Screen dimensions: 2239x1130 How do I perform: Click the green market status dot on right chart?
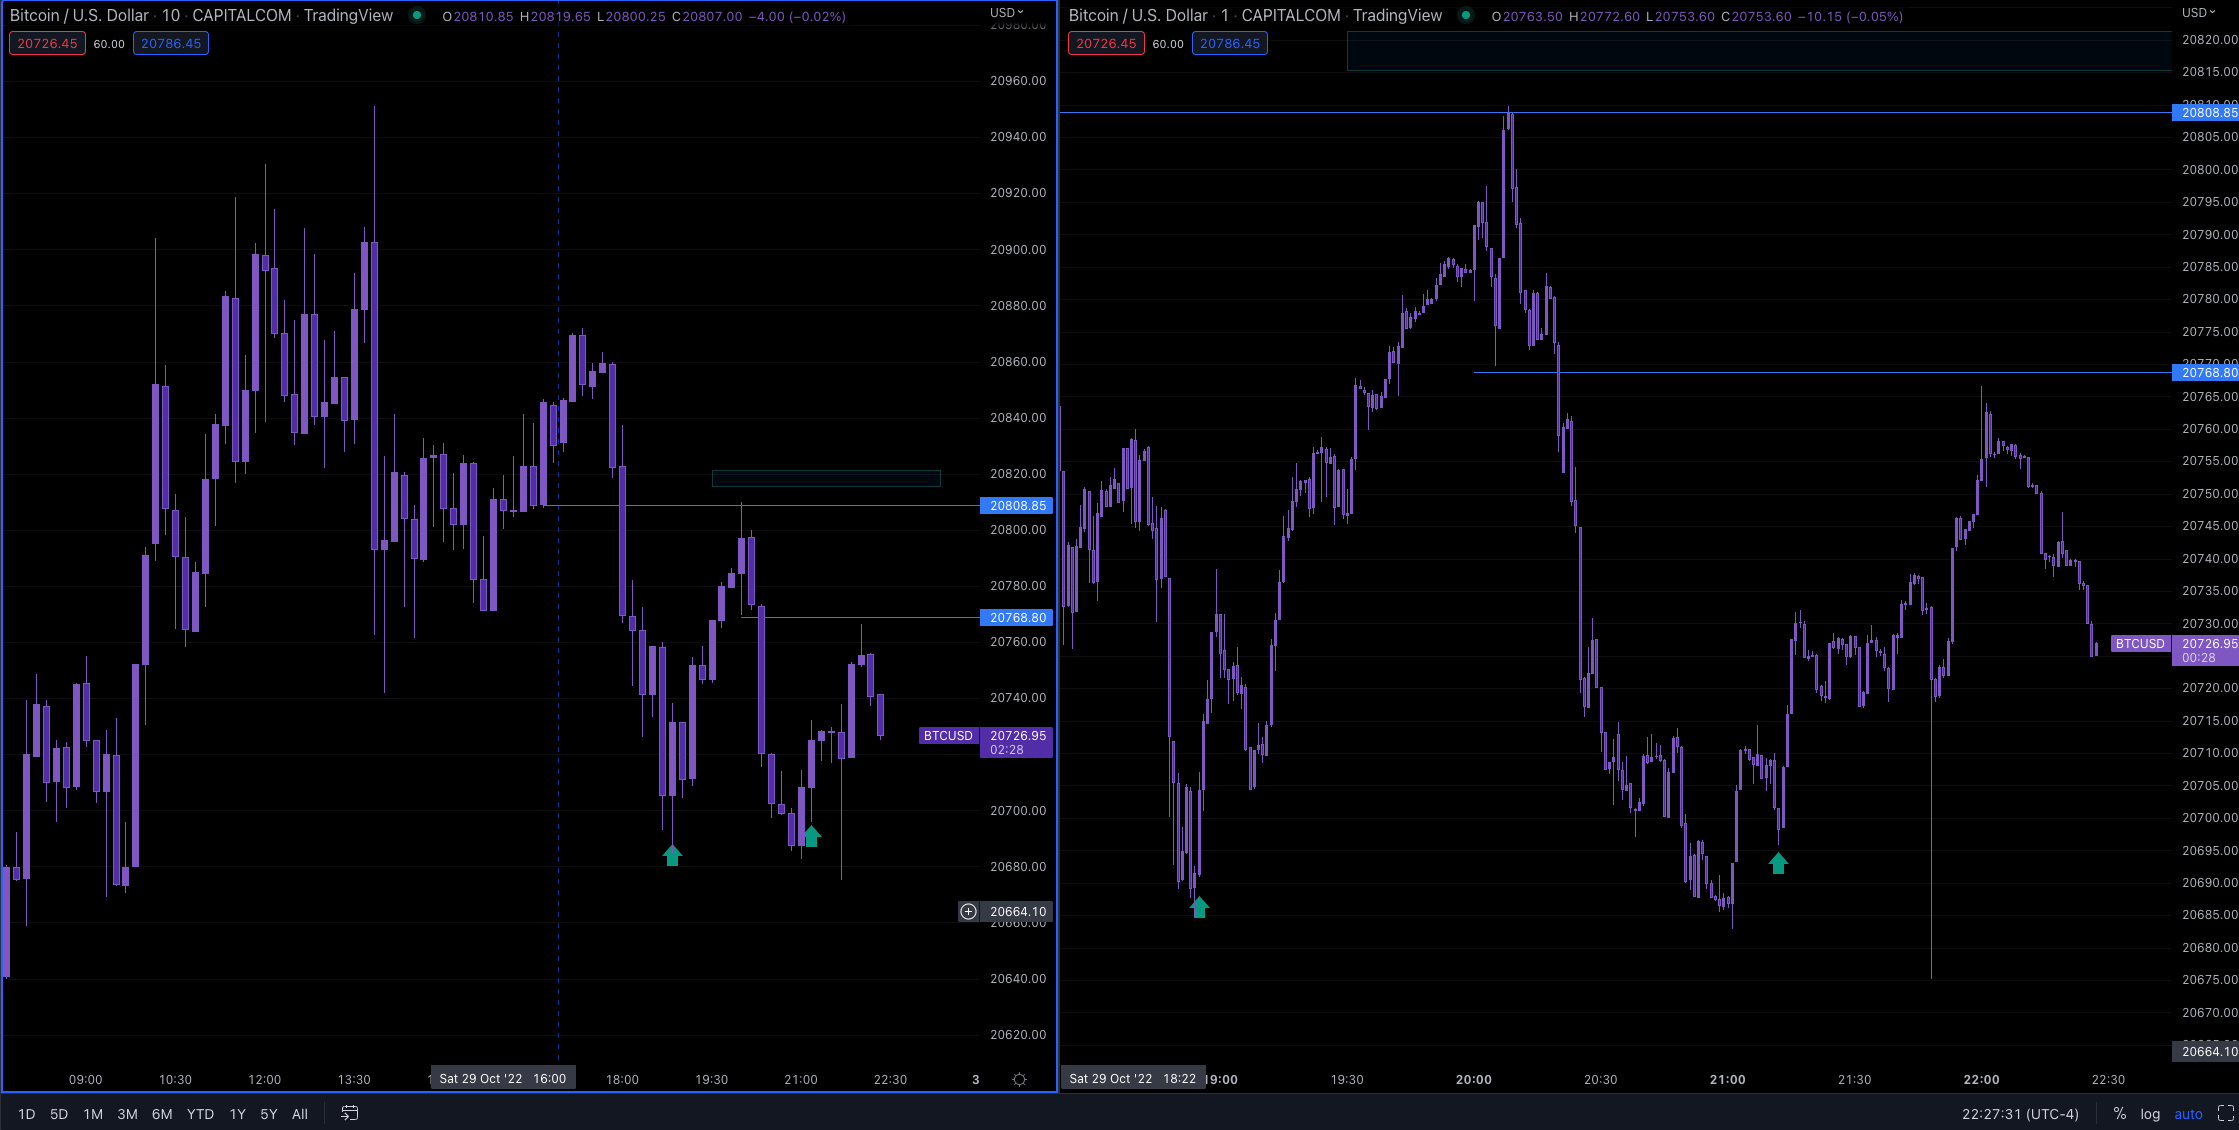point(1466,16)
